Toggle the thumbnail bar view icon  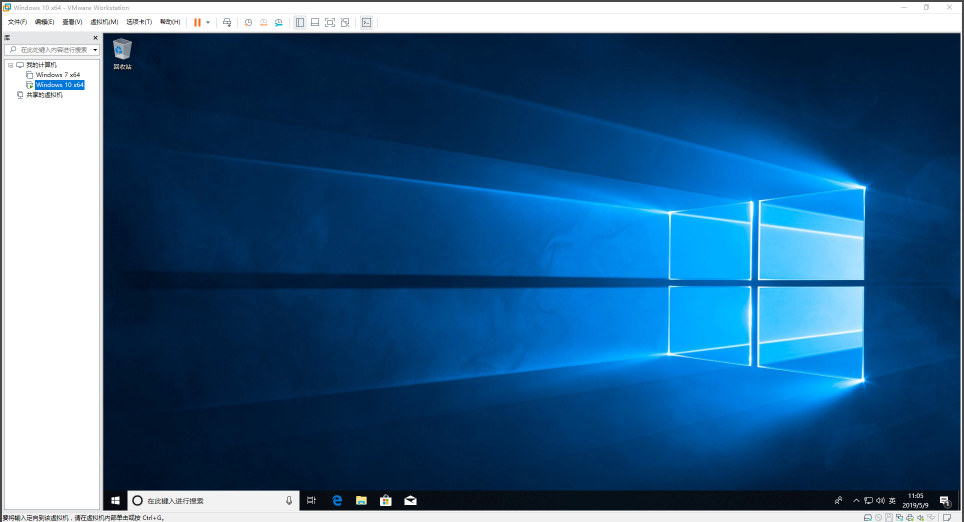[x=315, y=22]
